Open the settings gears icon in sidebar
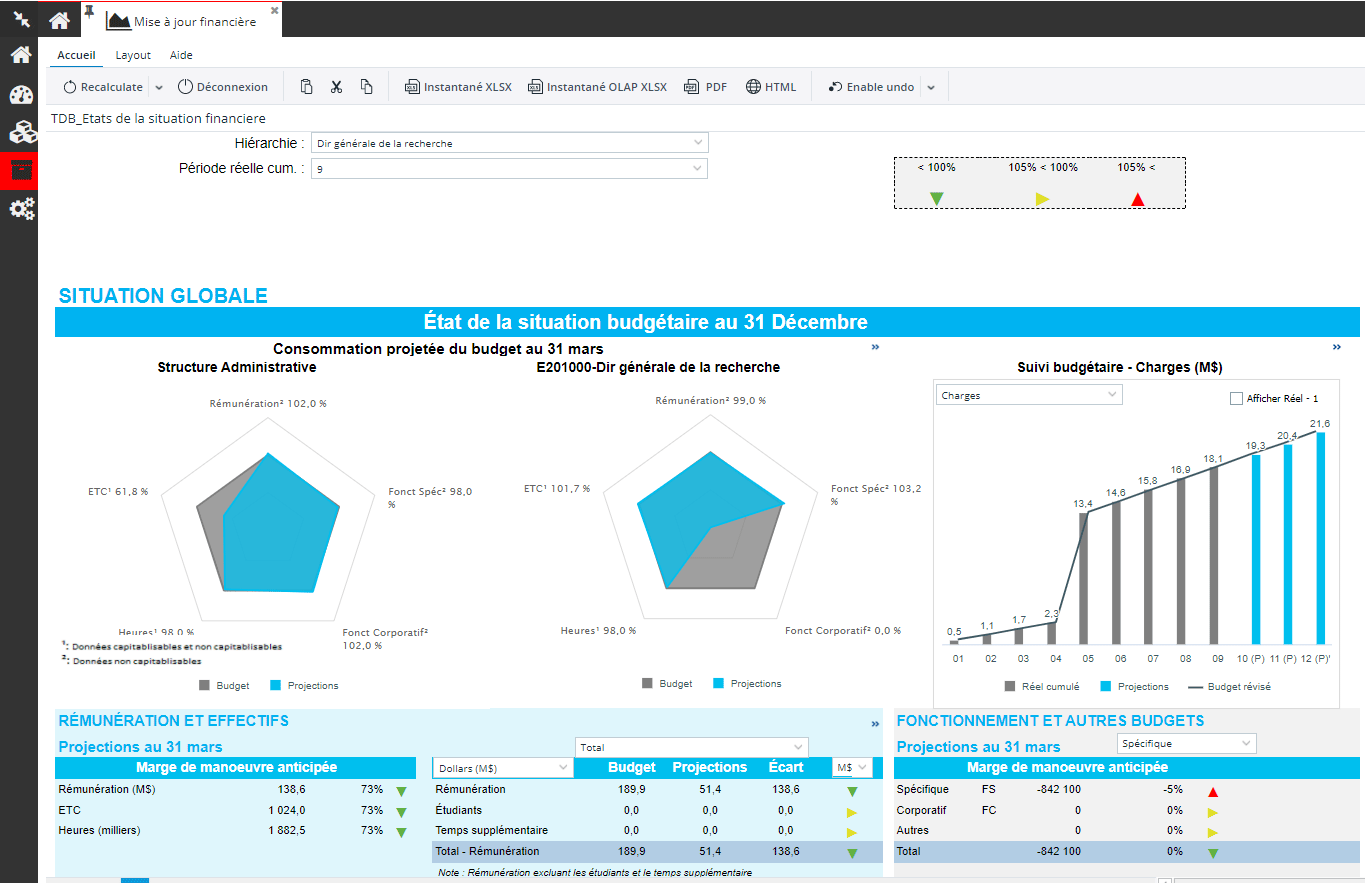The image size is (1365, 883). [x=21, y=209]
